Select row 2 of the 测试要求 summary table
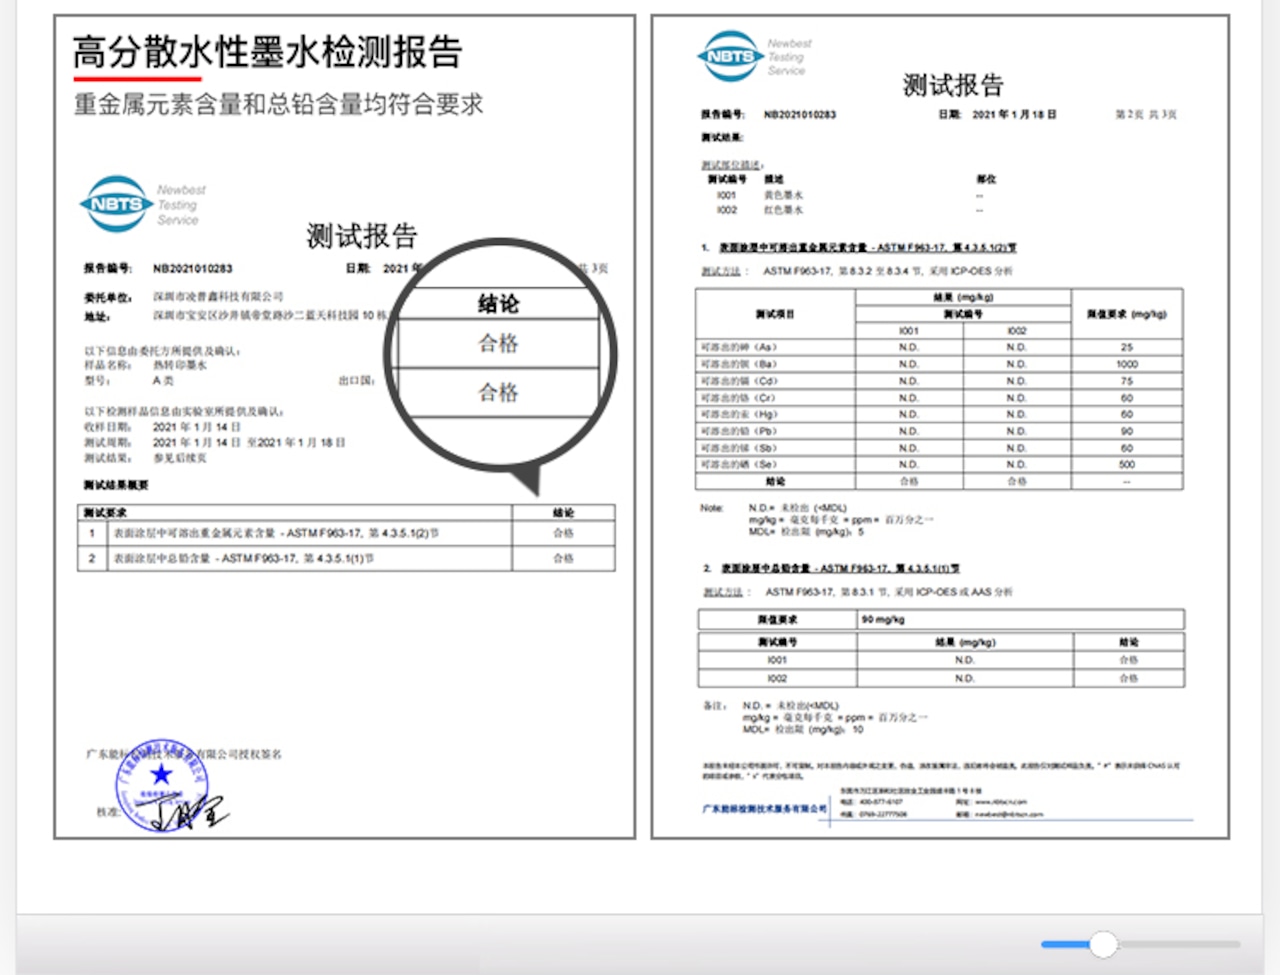The height and width of the screenshot is (975, 1280). tap(346, 558)
